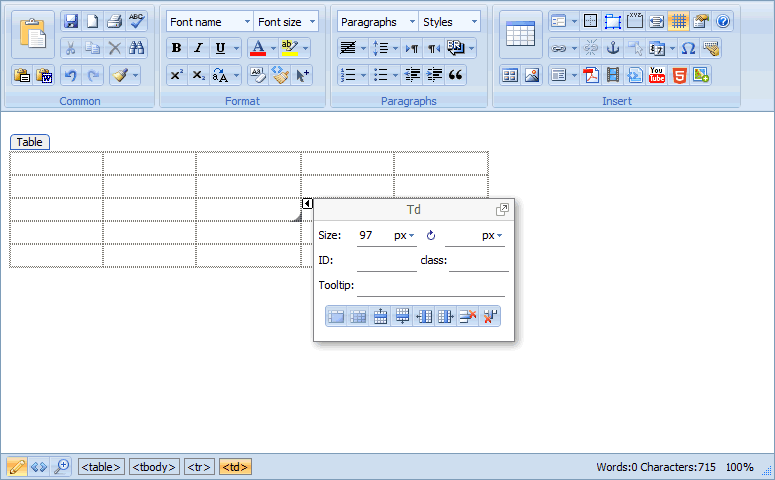The height and width of the screenshot is (480, 775).
Task: Click the large Insert Table icon
Action: 520,34
